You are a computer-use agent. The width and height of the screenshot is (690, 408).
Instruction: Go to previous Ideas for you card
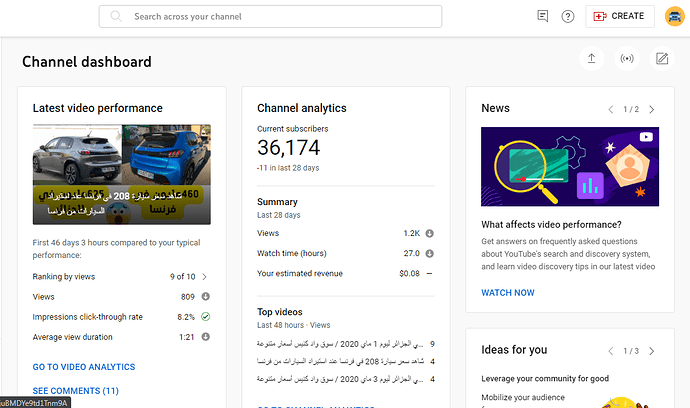pos(611,351)
